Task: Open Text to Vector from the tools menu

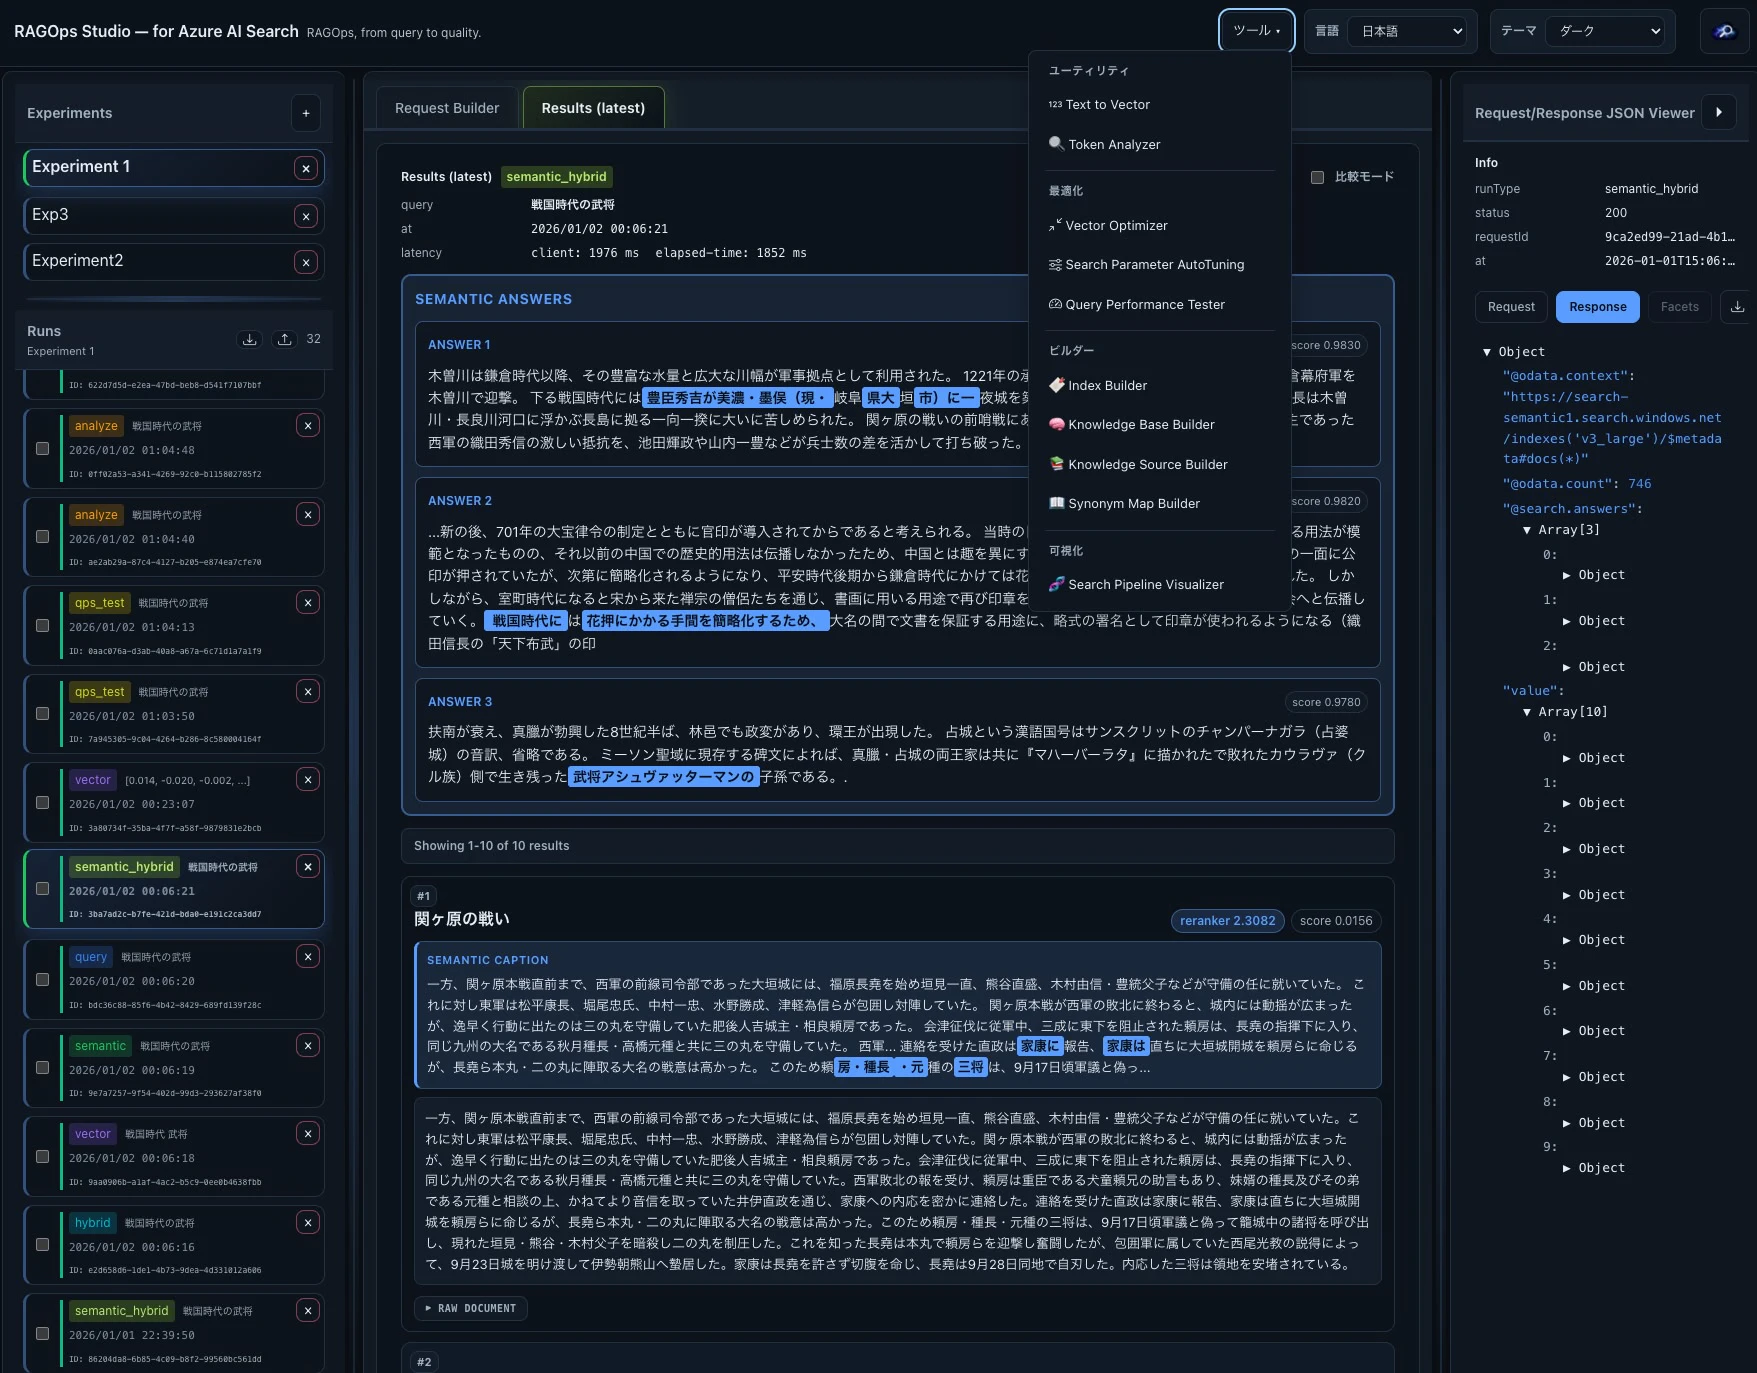Action: pyautogui.click(x=1160, y=105)
